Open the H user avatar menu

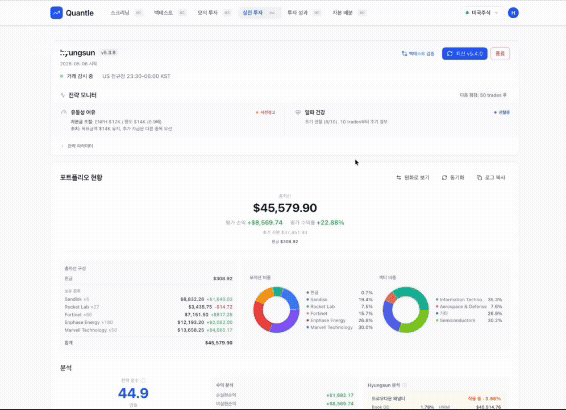click(x=513, y=13)
